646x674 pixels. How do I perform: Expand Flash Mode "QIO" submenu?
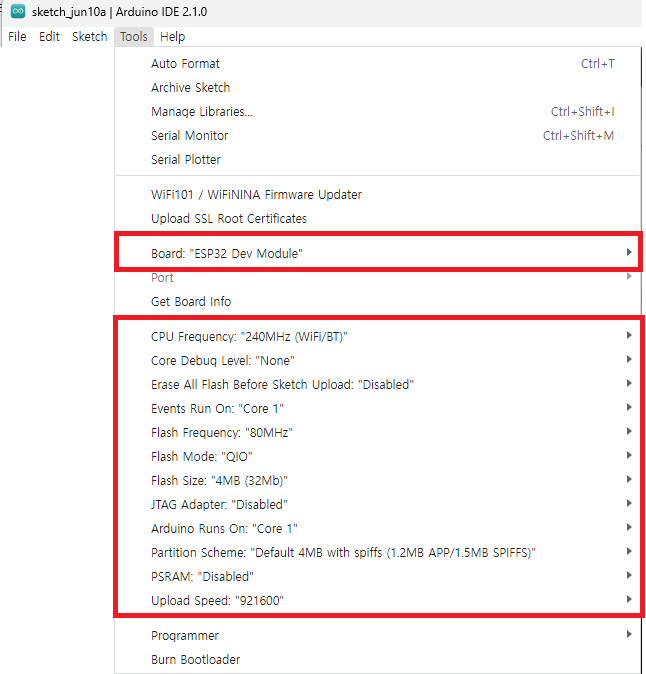coord(377,456)
